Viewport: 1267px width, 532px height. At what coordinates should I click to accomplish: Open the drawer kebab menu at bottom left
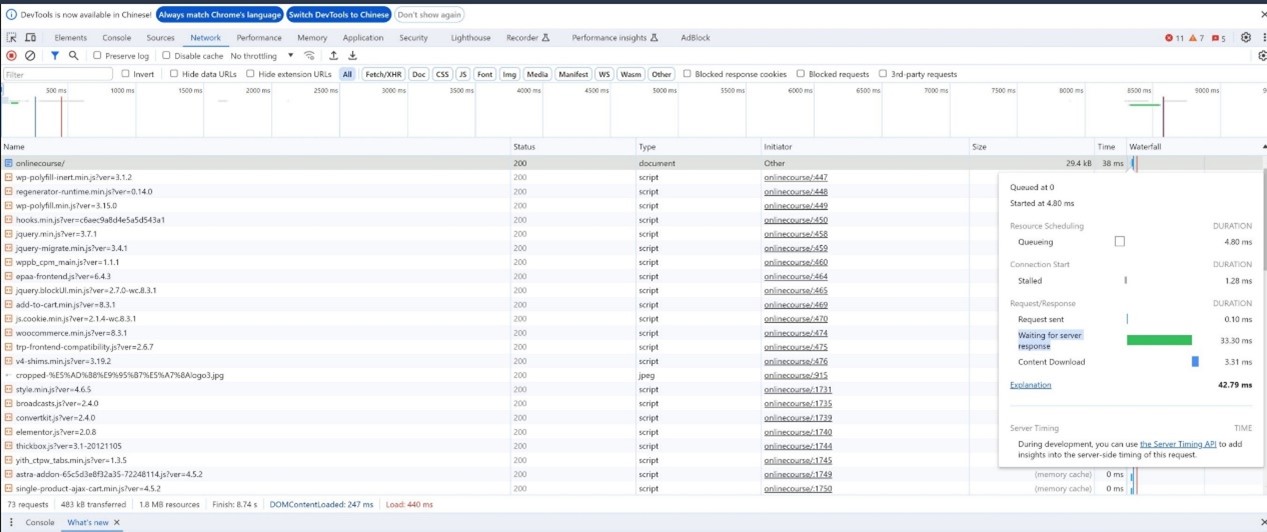point(9,523)
